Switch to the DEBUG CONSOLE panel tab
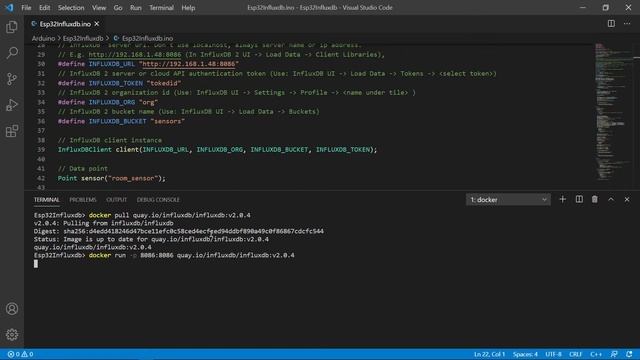Screen dimensions: 640x360 [x=158, y=200]
